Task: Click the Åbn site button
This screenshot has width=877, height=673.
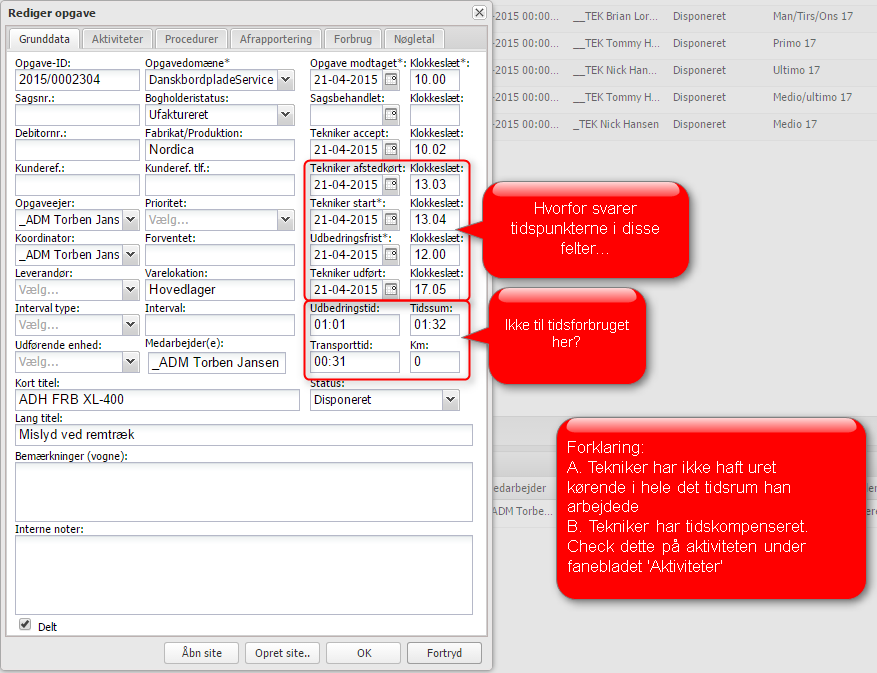Action: (201, 653)
